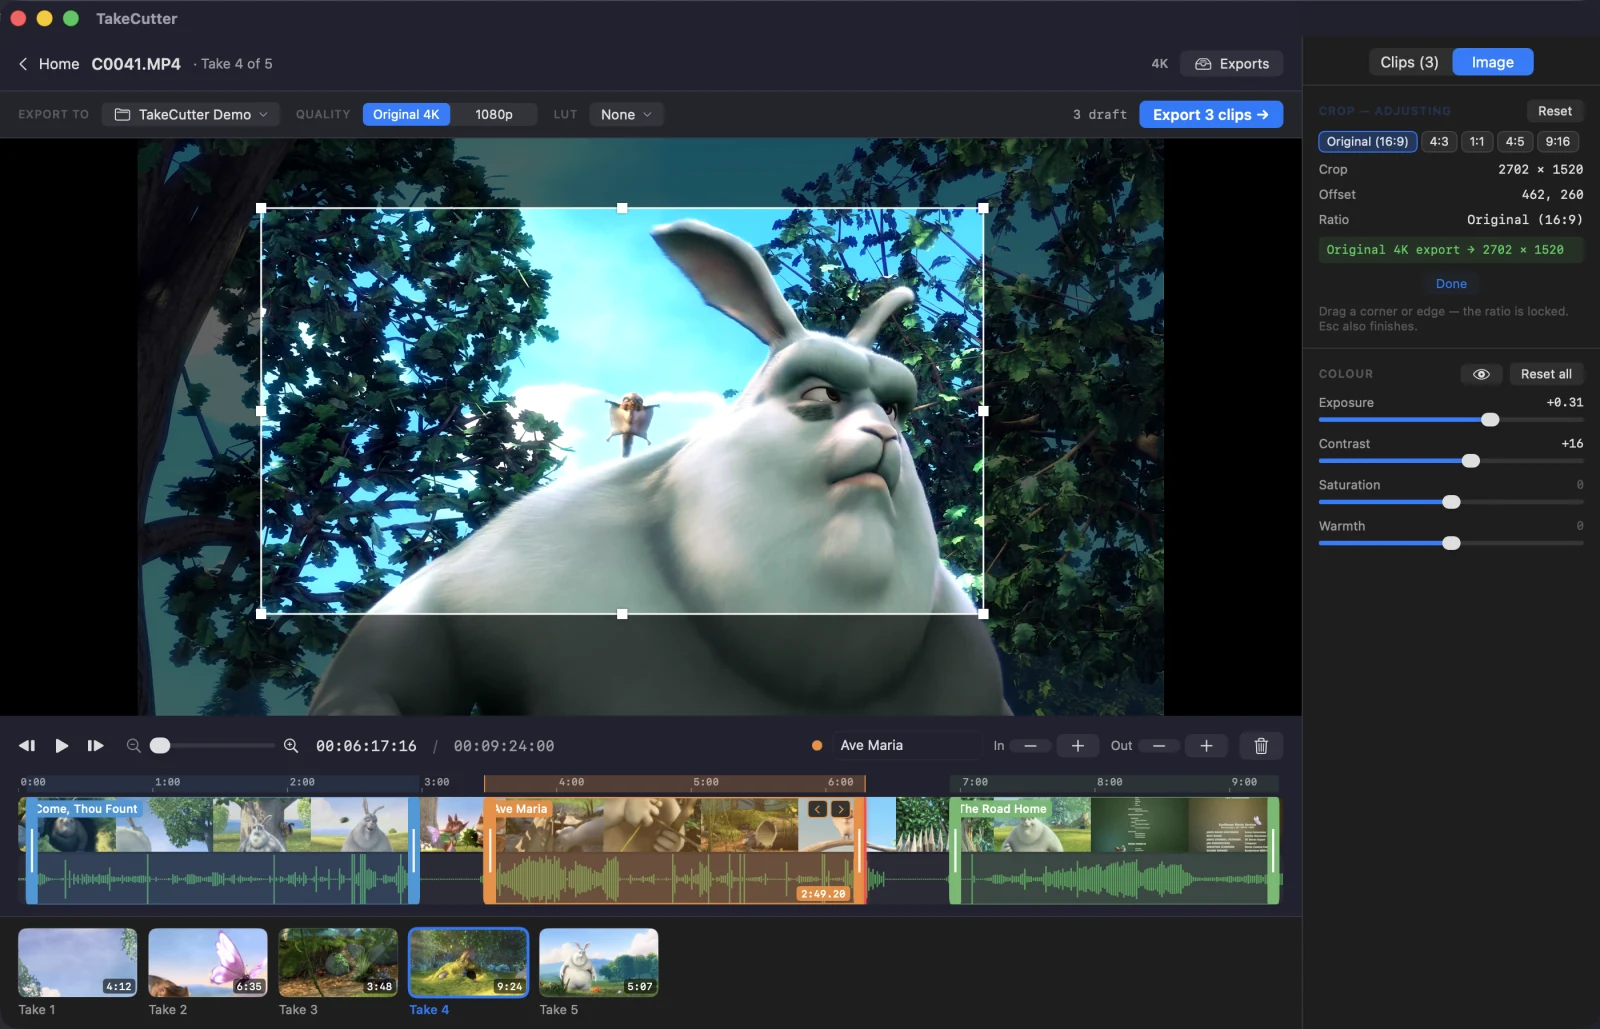Jump to previous clip arrow on Ave Maria
Viewport: 1600px width, 1029px height.
818,809
